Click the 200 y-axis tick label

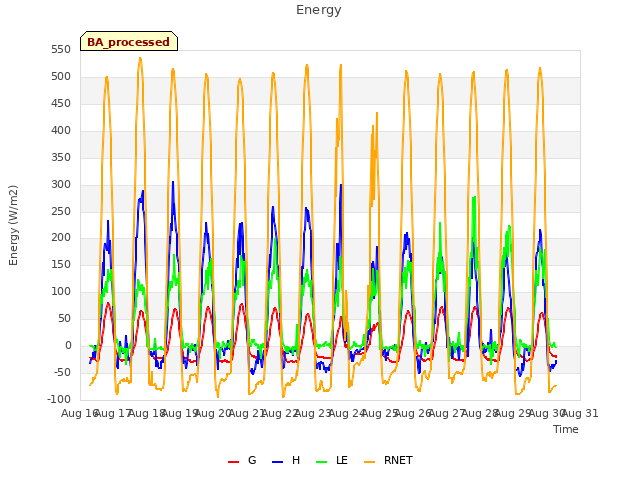[61, 238]
